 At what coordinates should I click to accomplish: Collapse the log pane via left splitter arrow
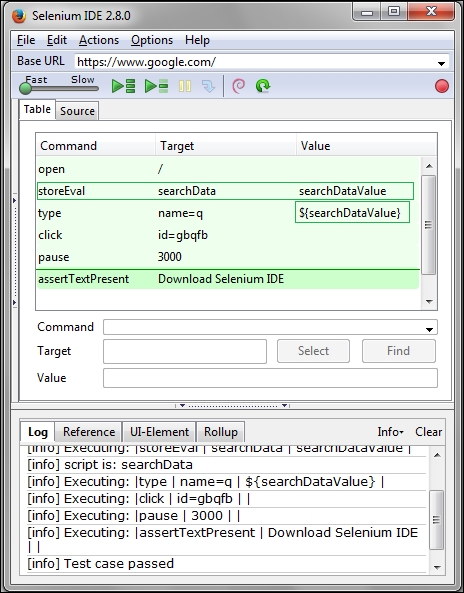(182, 406)
